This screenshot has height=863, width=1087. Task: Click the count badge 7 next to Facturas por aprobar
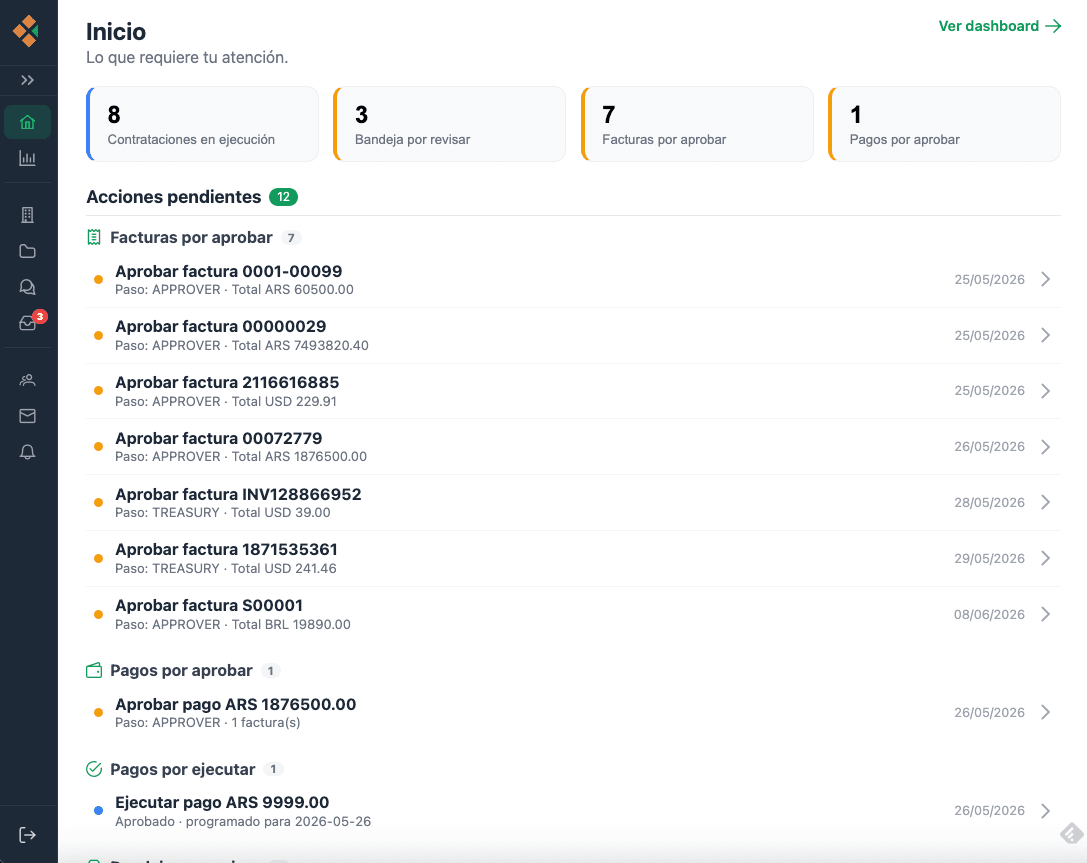pyautogui.click(x=291, y=238)
